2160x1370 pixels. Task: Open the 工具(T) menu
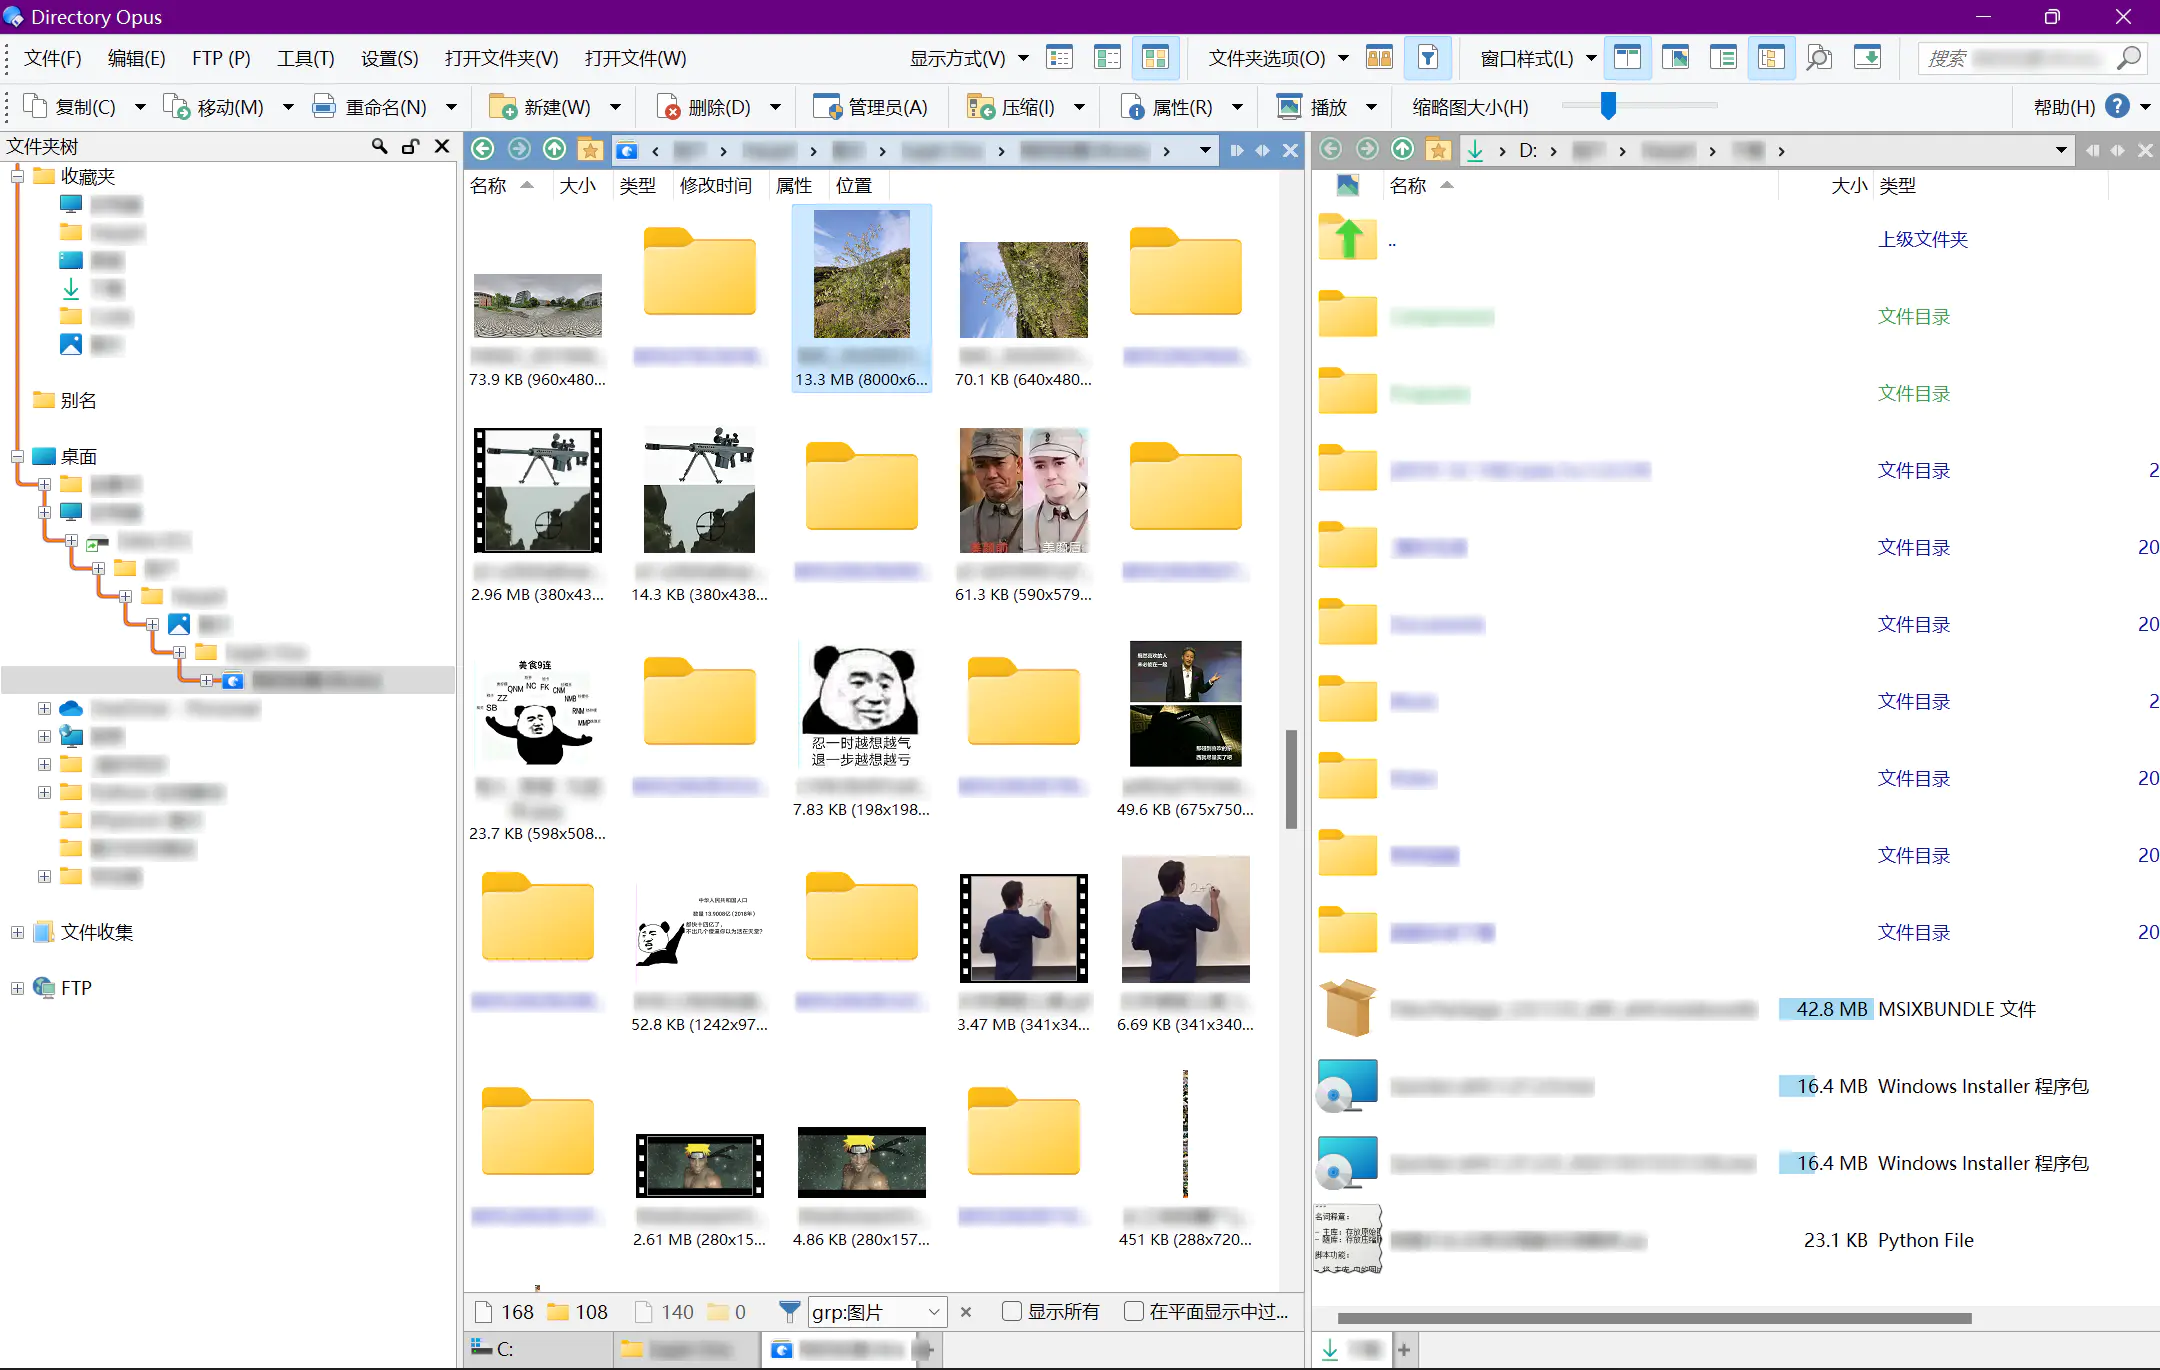pos(305,58)
